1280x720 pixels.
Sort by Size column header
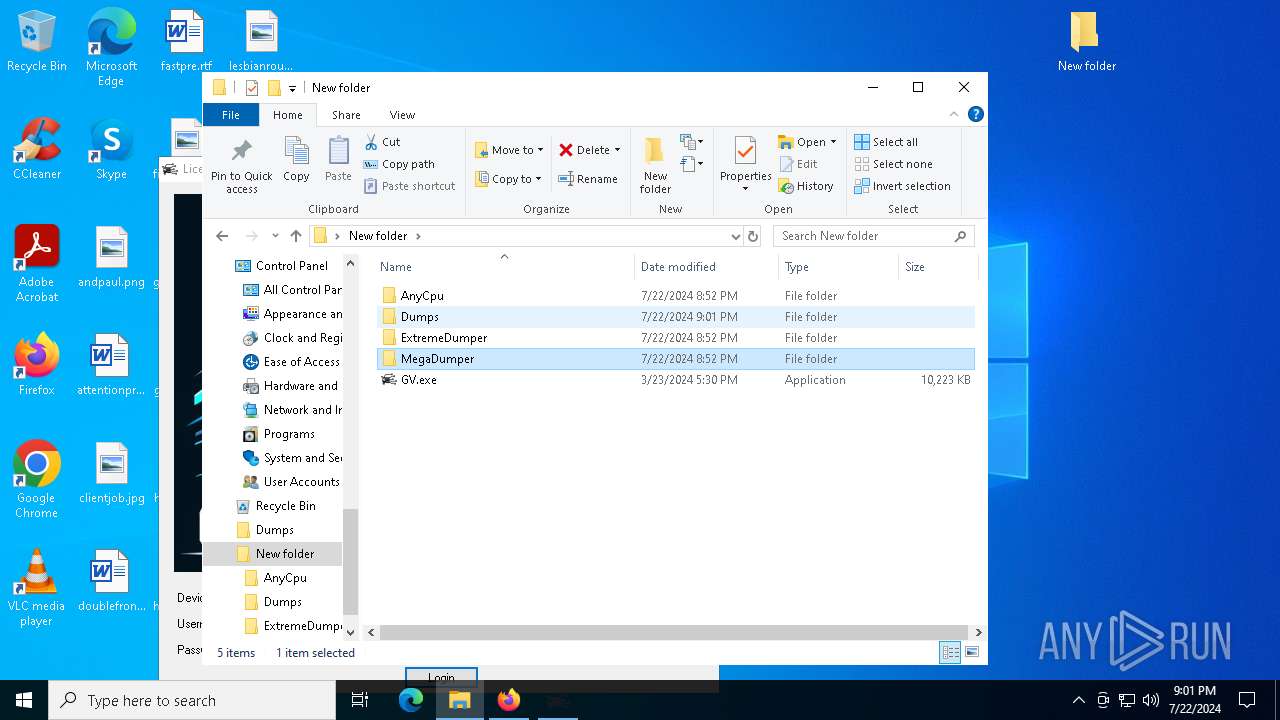(x=937, y=267)
